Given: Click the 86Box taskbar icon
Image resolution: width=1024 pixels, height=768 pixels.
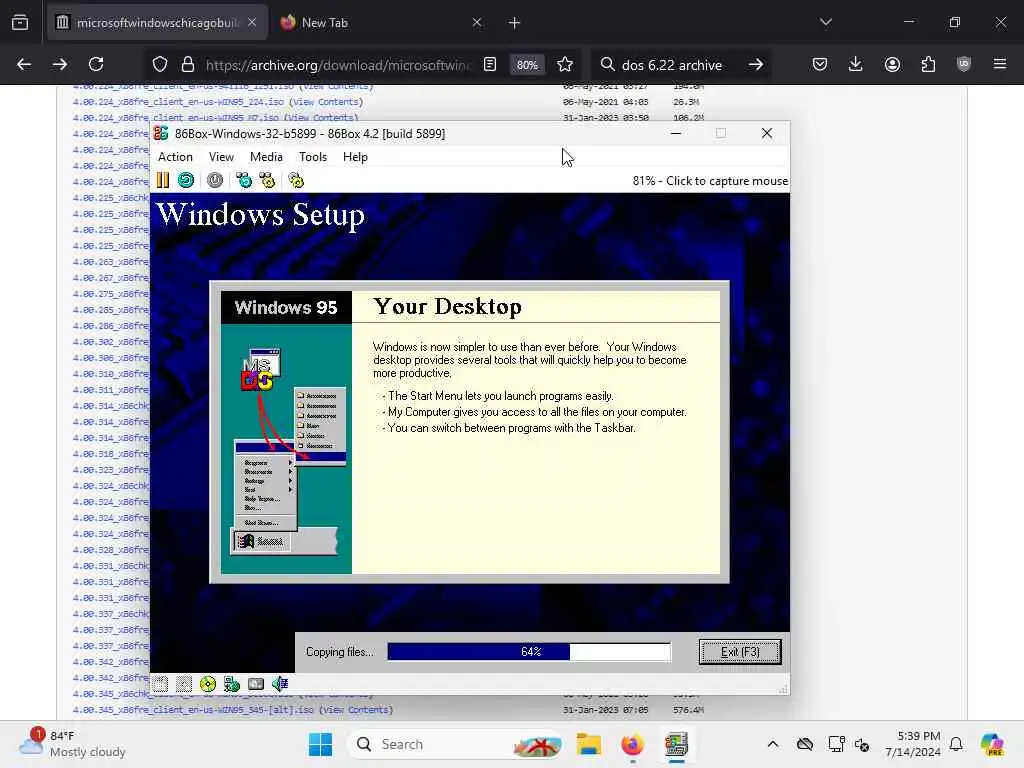Looking at the screenshot, I should (677, 744).
